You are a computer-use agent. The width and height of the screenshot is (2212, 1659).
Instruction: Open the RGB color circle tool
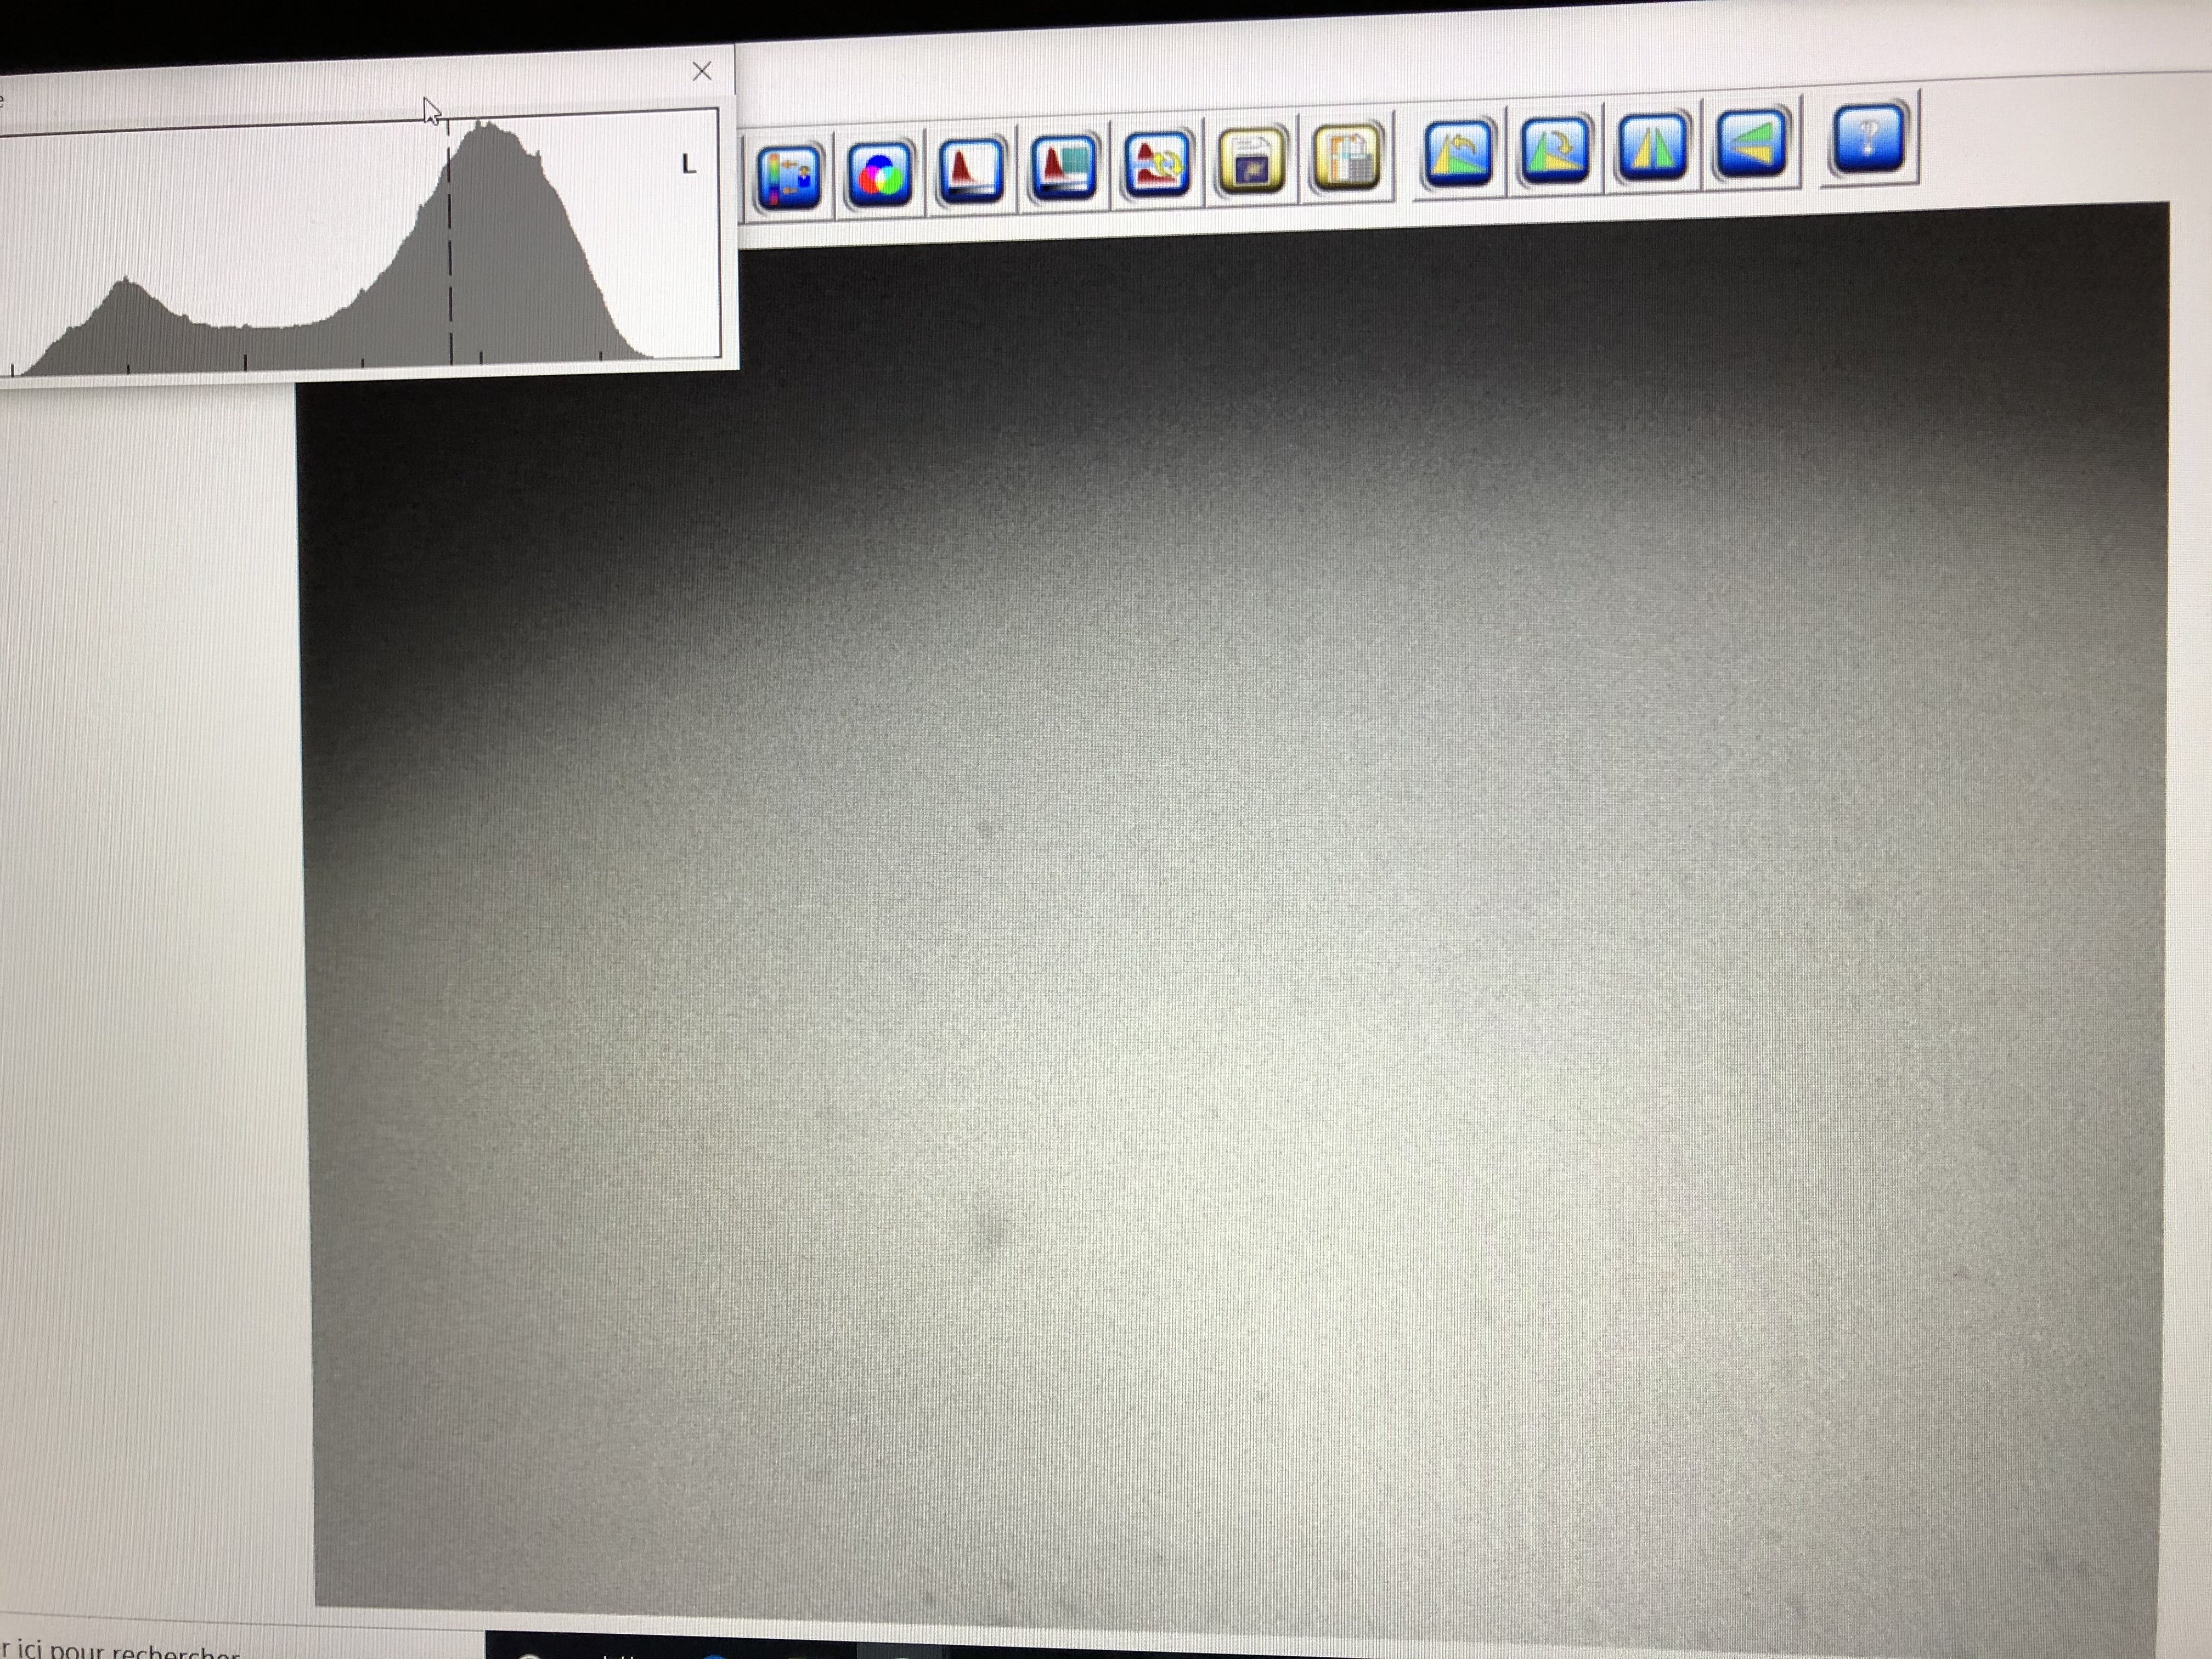(880, 175)
